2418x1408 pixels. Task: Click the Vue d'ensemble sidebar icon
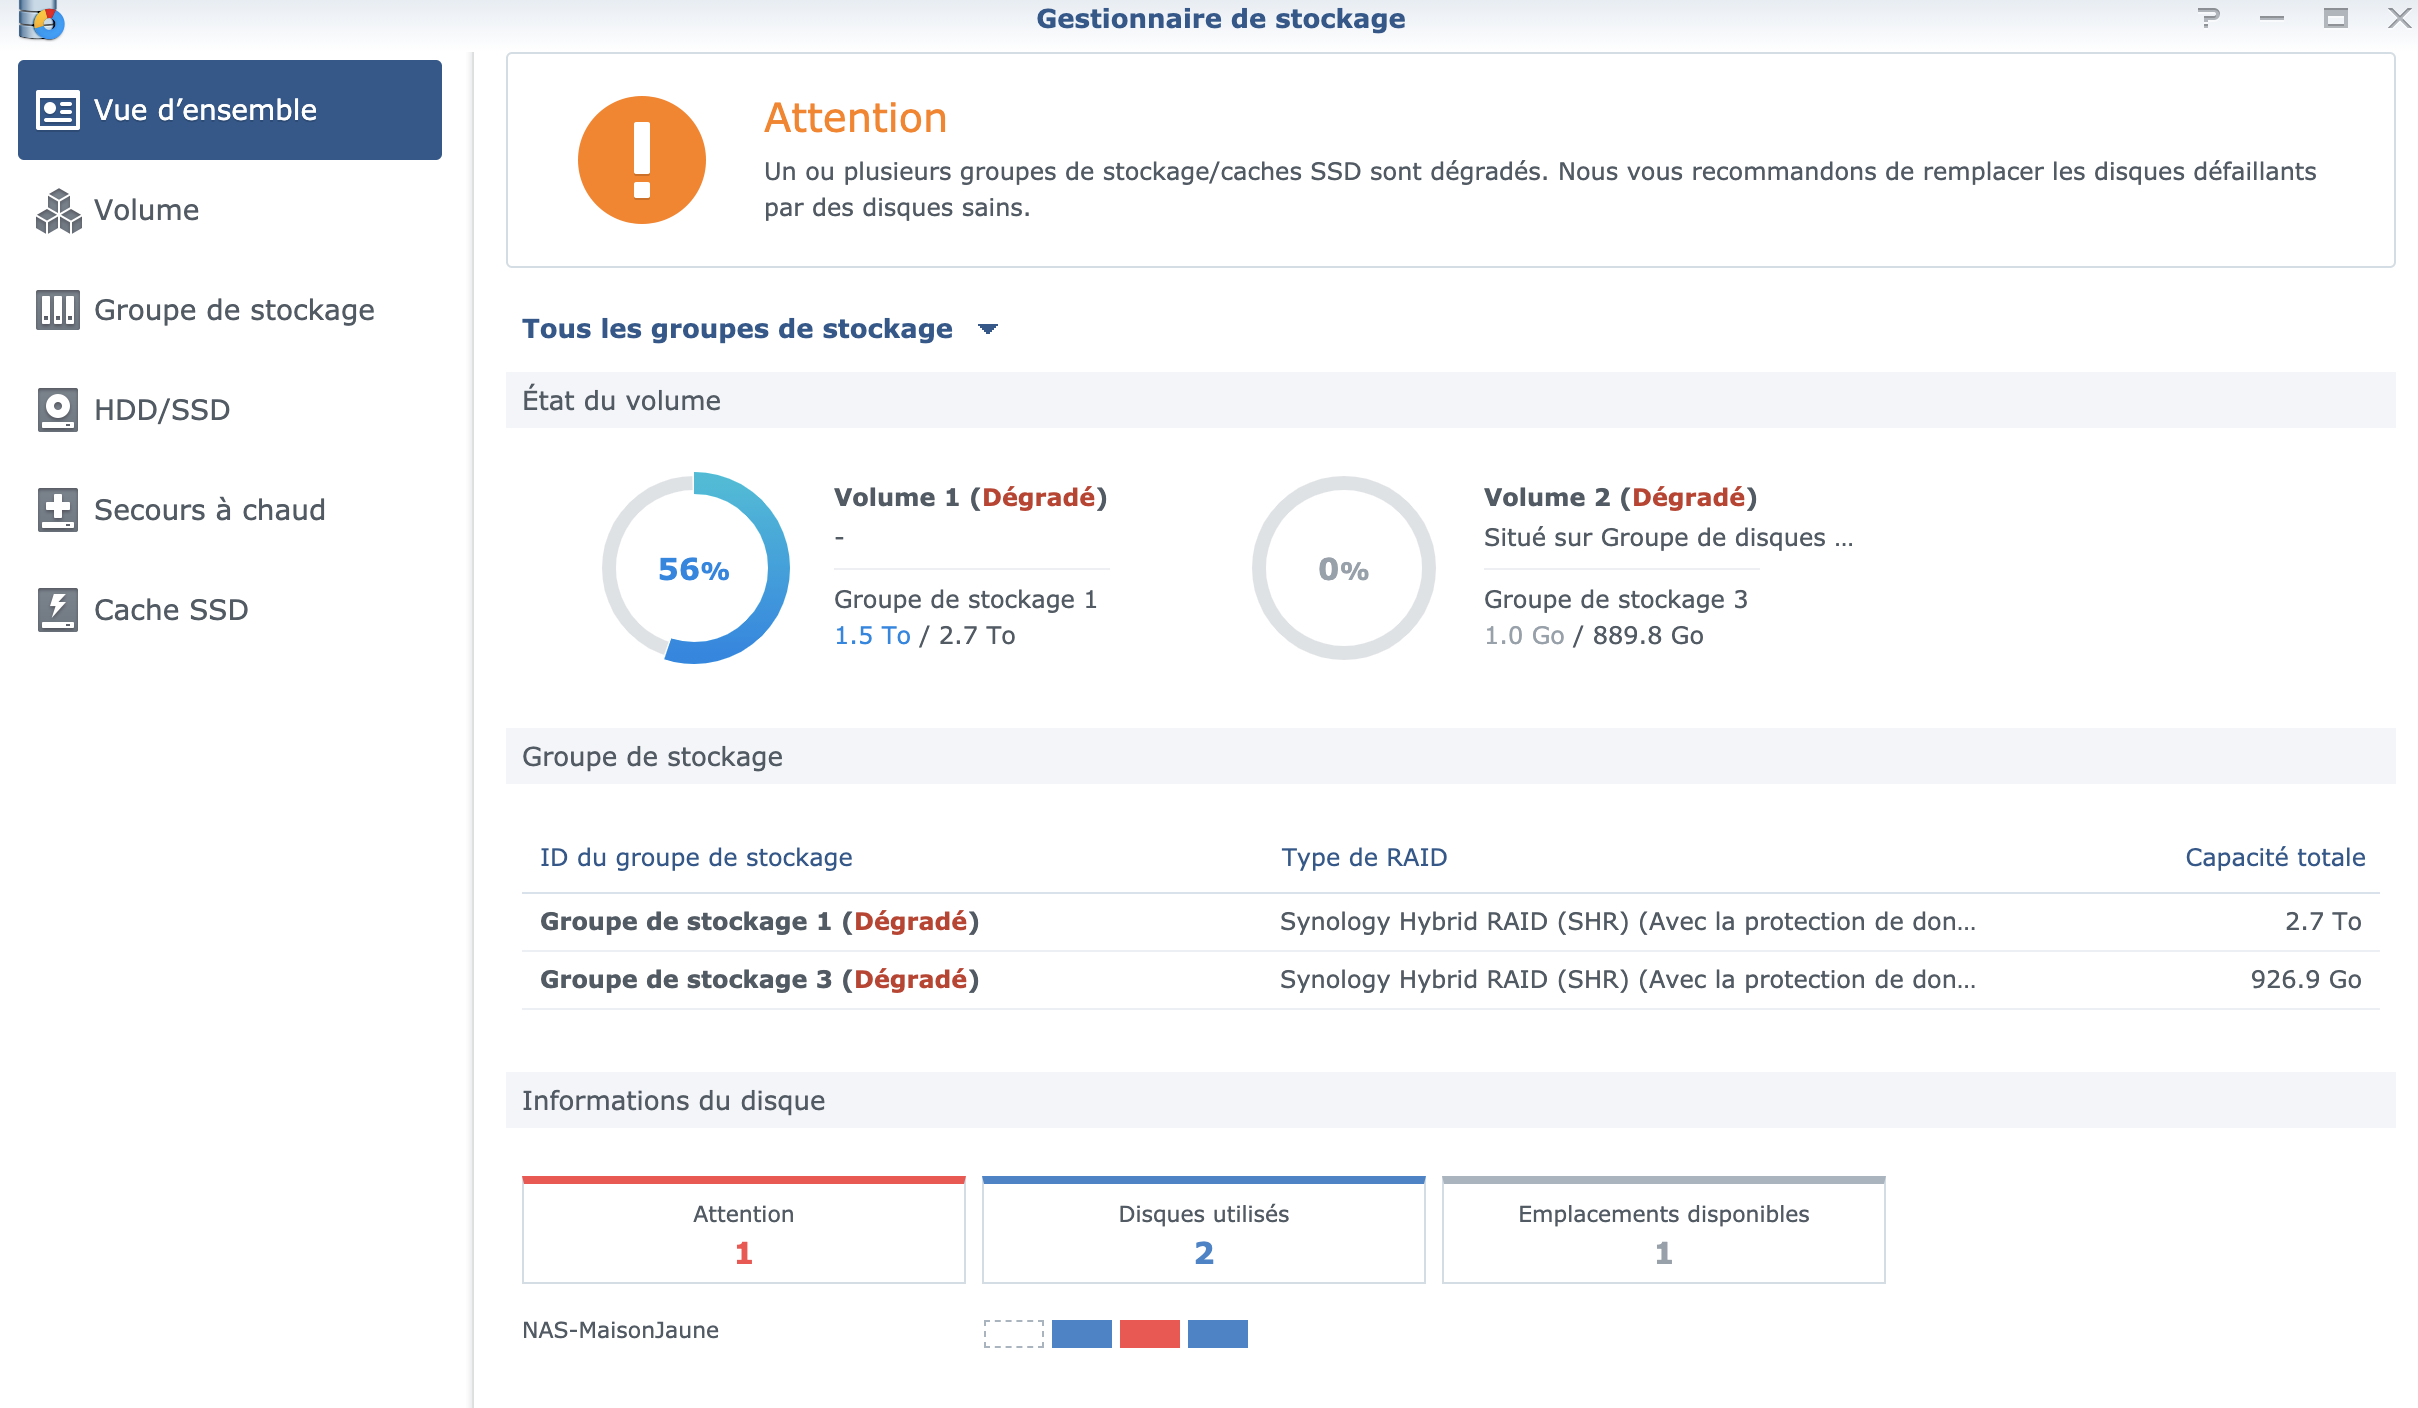57,110
